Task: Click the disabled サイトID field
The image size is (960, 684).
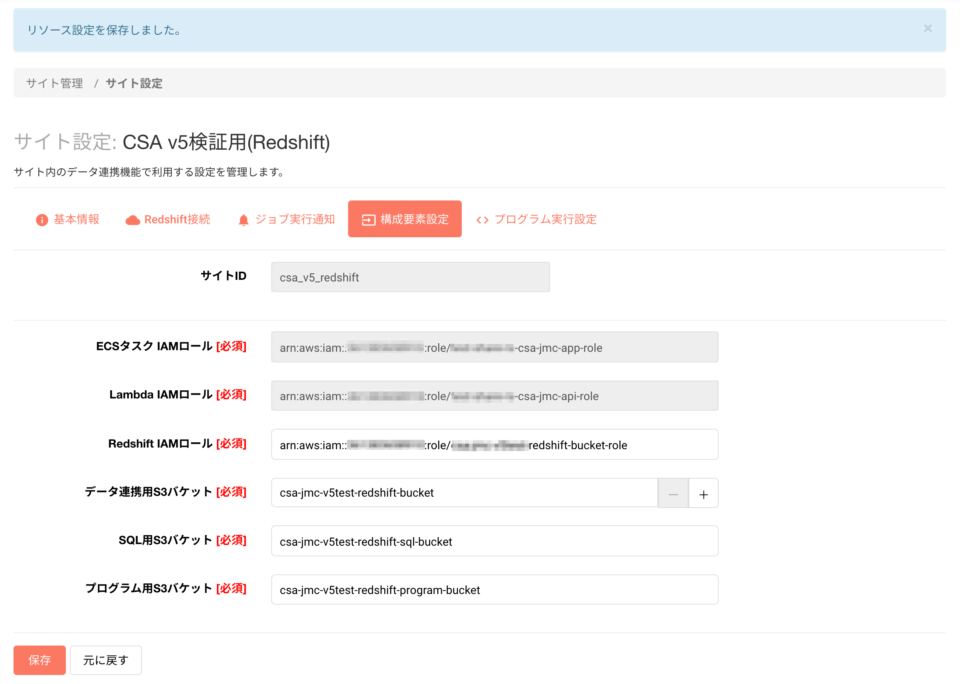Action: click(x=410, y=276)
